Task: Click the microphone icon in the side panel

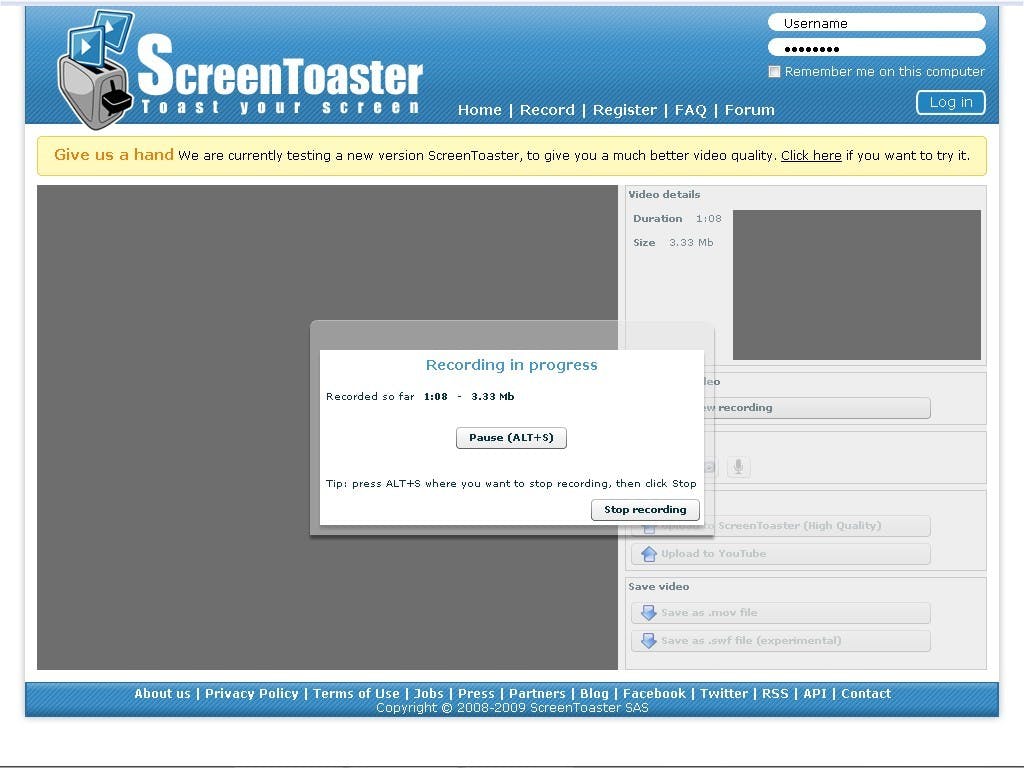Action: tap(738, 467)
